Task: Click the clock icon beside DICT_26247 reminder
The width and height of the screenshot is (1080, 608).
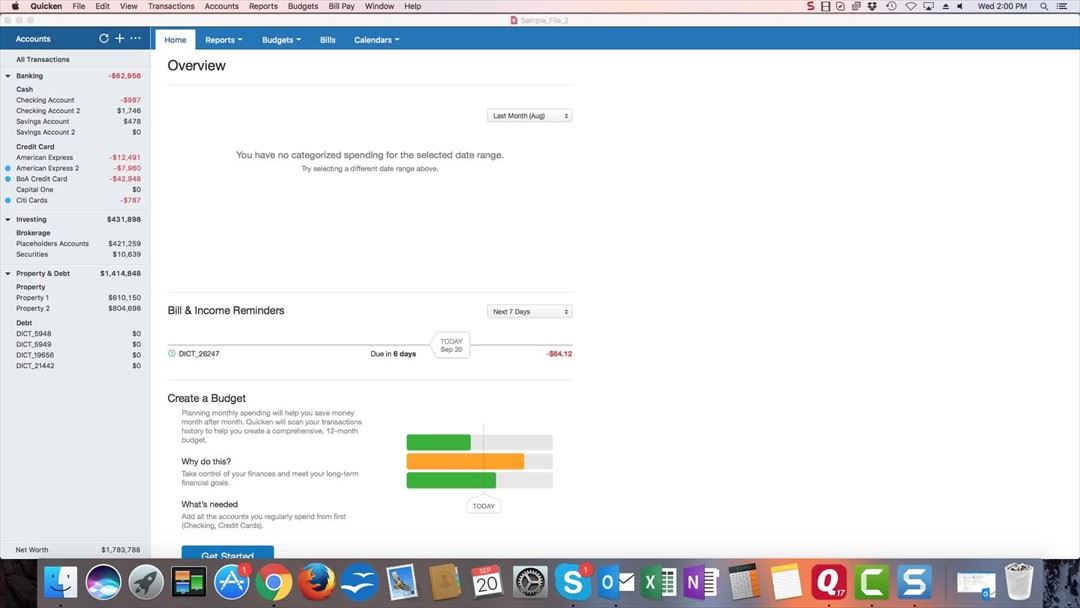Action: click(x=172, y=353)
